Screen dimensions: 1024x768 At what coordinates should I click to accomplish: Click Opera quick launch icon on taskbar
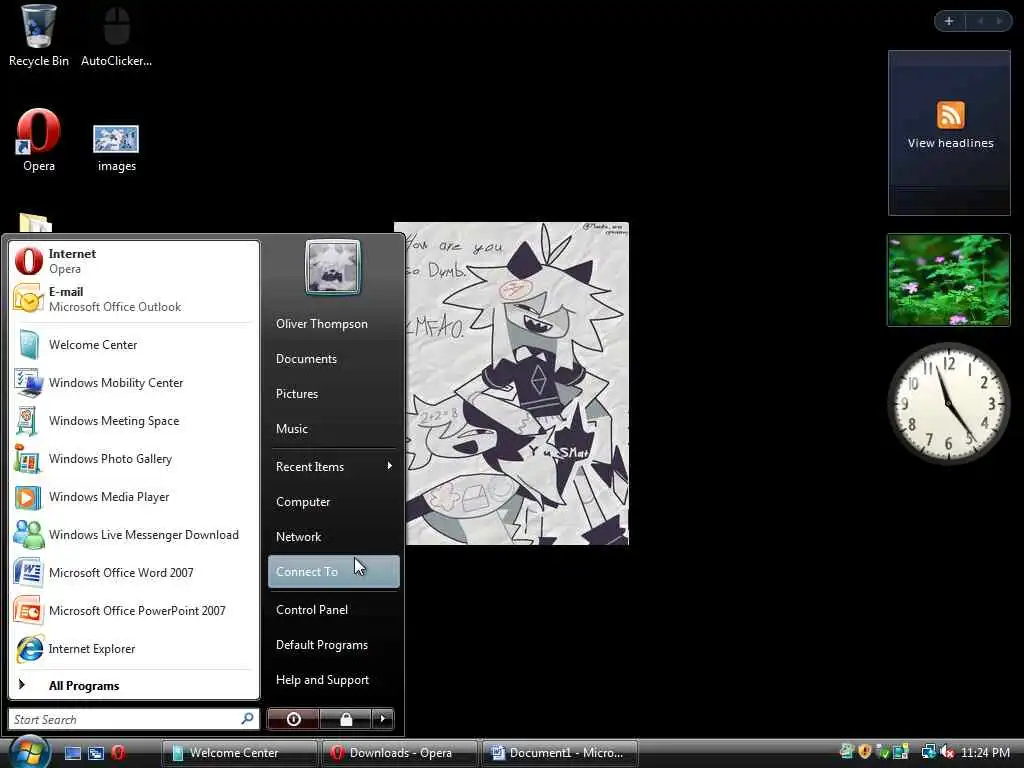pyautogui.click(x=118, y=753)
